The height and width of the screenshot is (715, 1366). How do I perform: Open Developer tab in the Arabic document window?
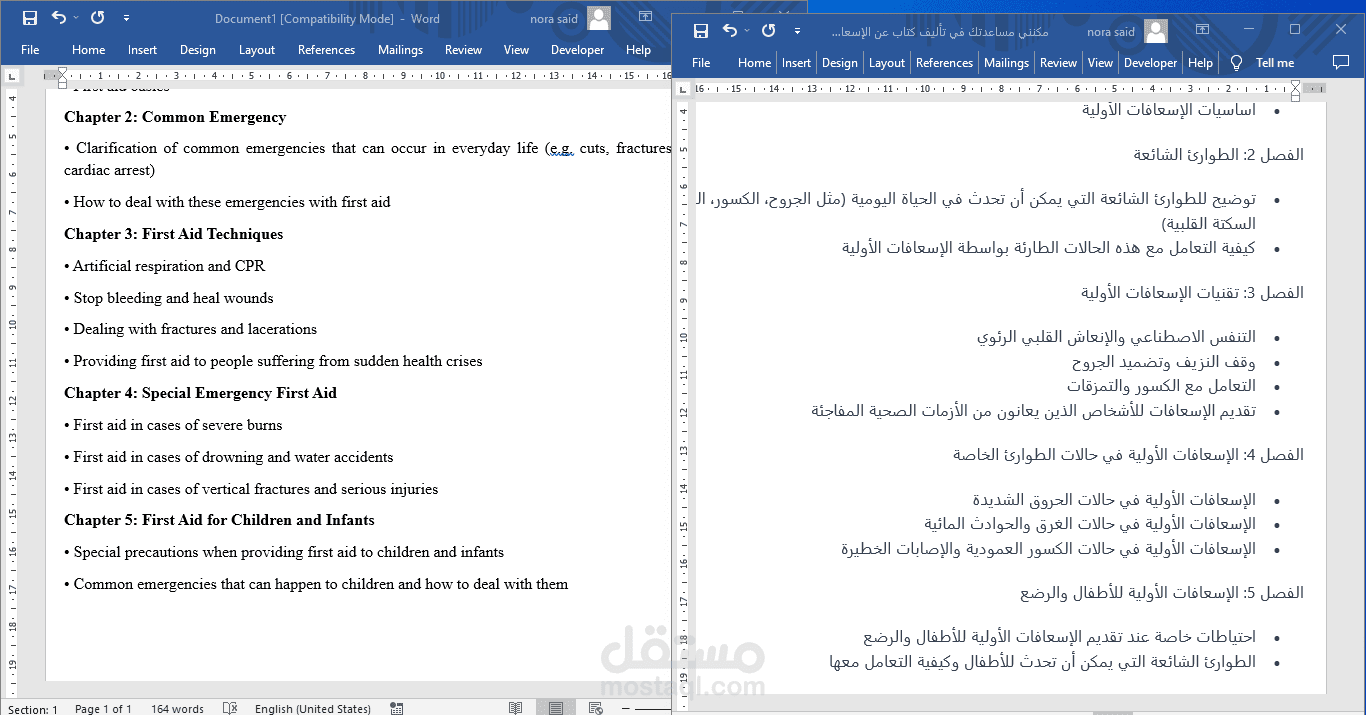pyautogui.click(x=1151, y=63)
